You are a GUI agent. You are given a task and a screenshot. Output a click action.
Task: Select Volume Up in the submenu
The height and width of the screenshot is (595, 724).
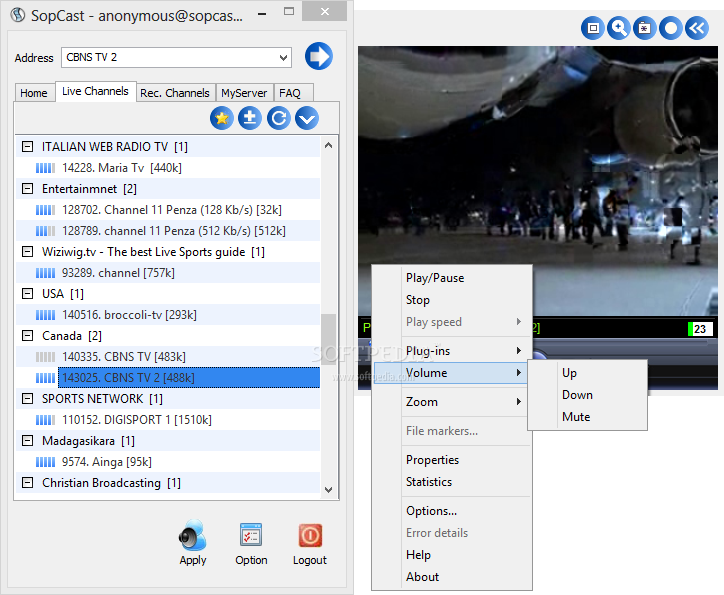[587, 373]
